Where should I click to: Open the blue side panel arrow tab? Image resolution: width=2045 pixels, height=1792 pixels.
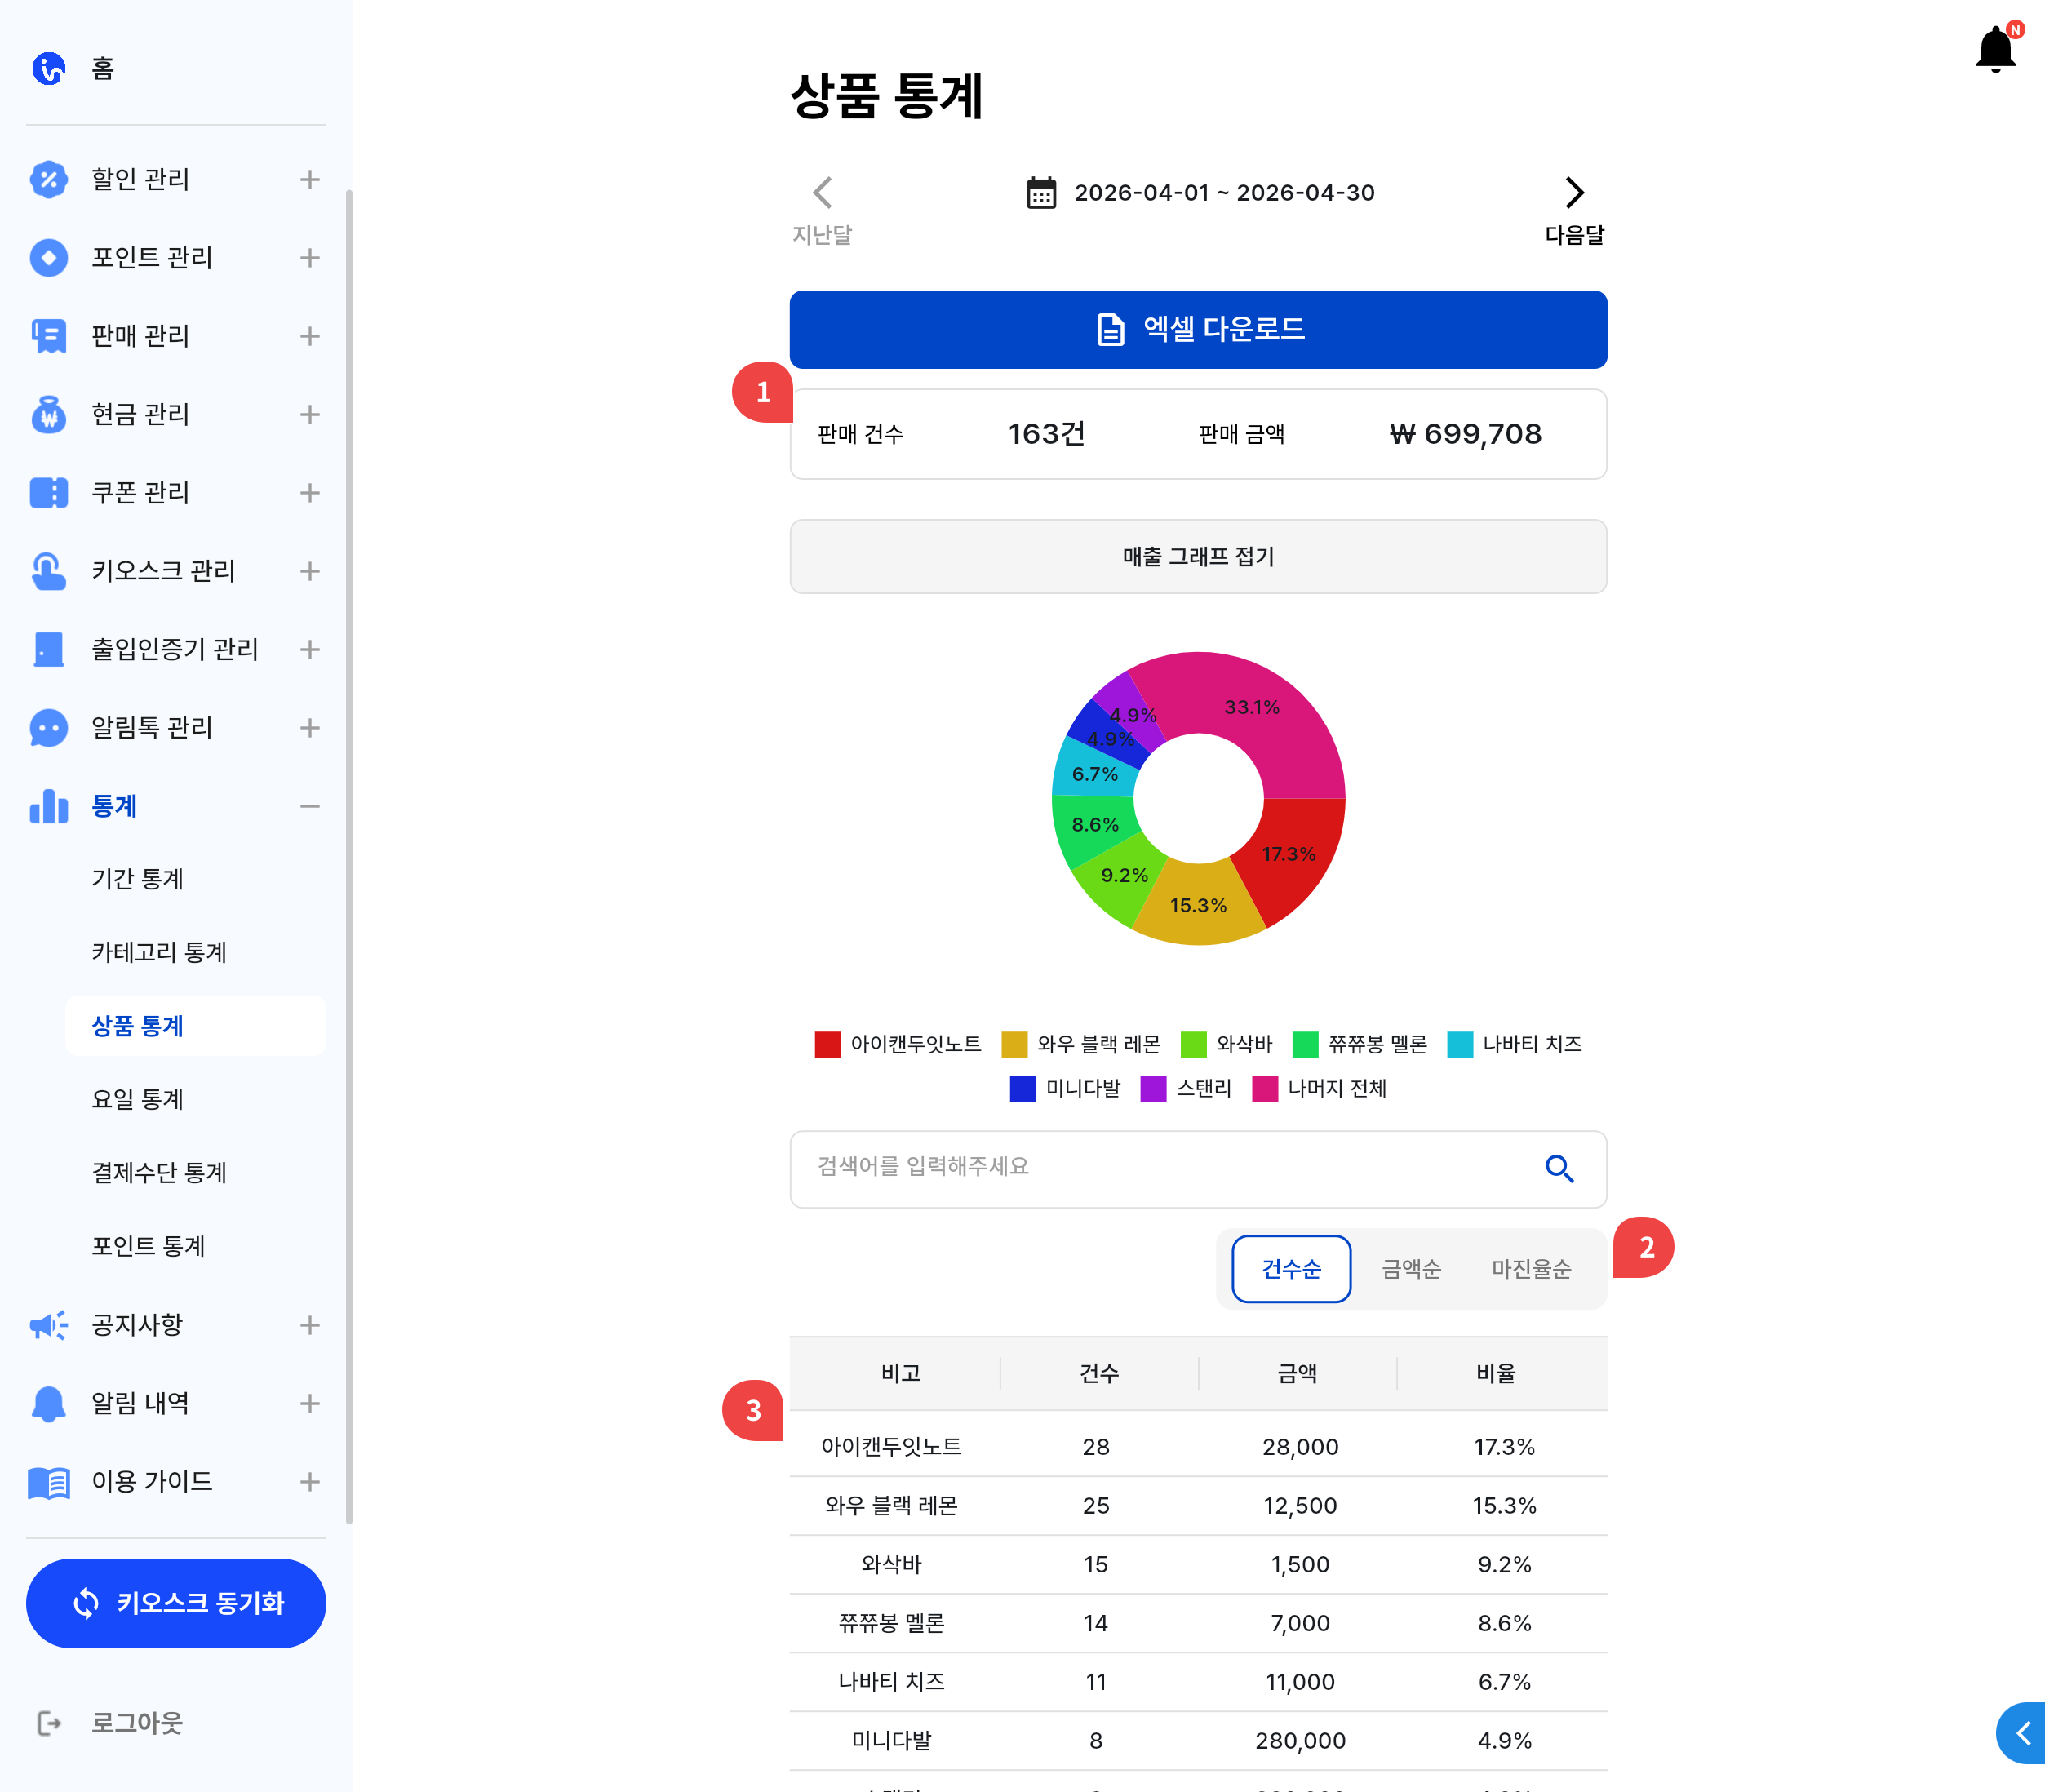point(2022,1733)
